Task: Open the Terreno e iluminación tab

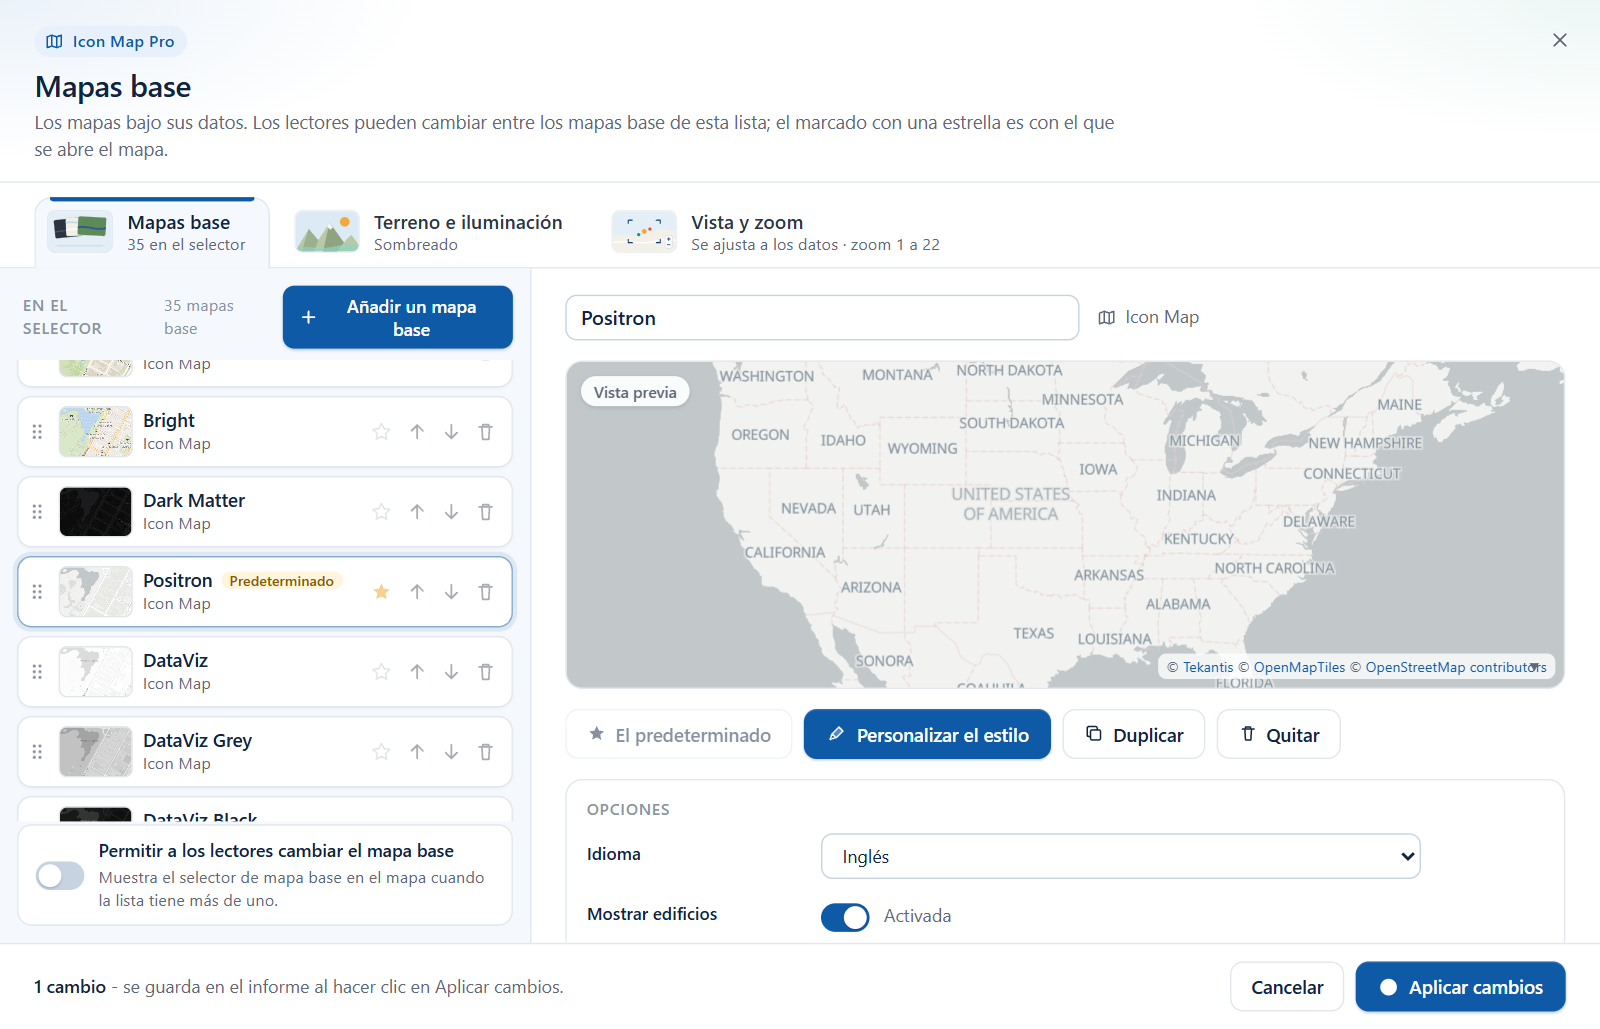Action: click(429, 232)
